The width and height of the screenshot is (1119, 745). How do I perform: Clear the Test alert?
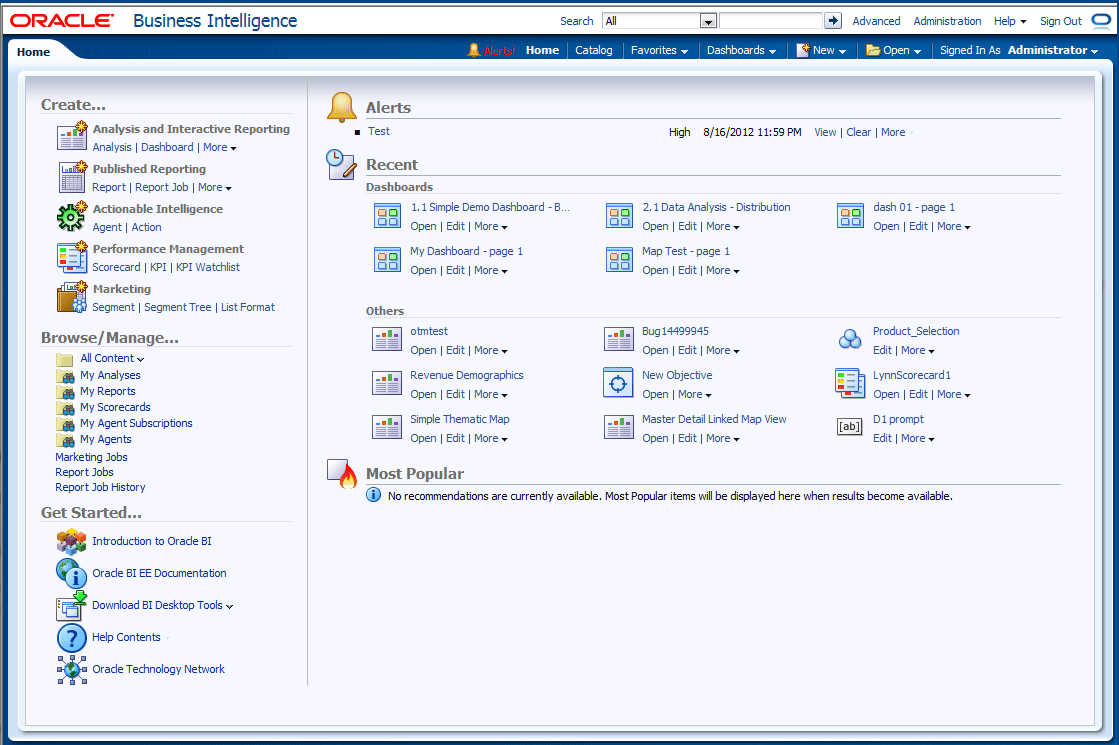858,132
